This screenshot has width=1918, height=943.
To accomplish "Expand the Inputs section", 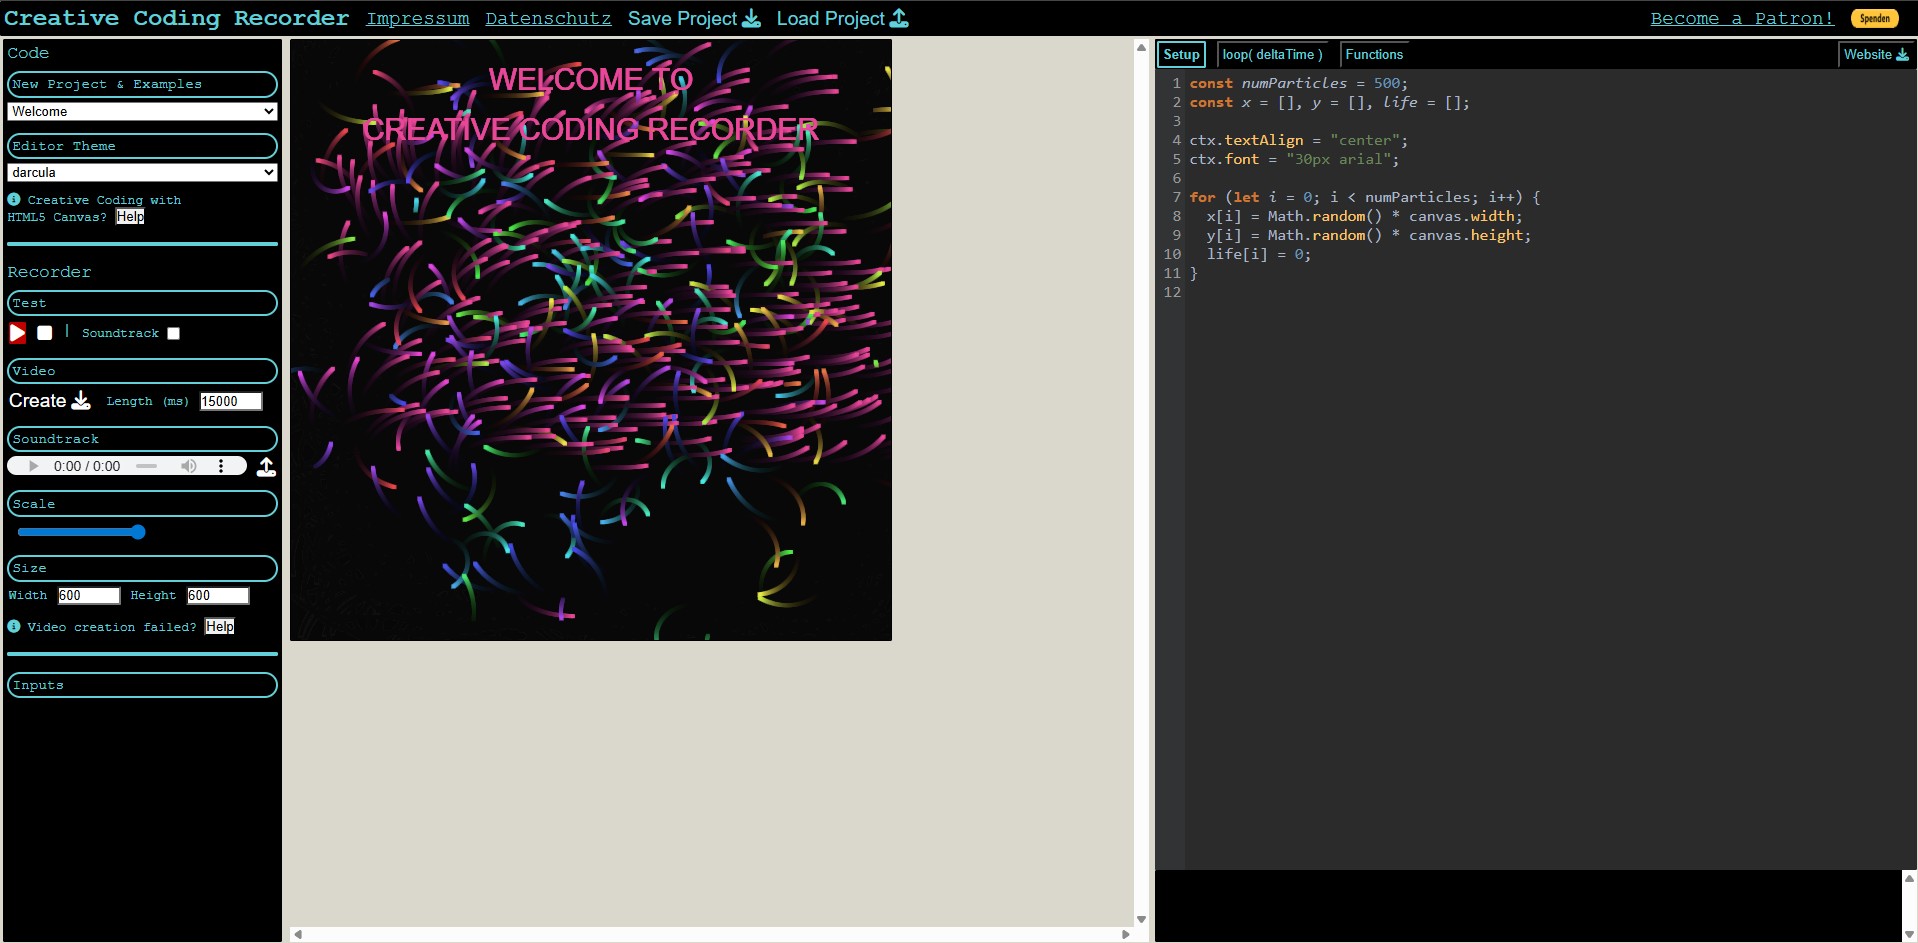I will tap(142, 685).
